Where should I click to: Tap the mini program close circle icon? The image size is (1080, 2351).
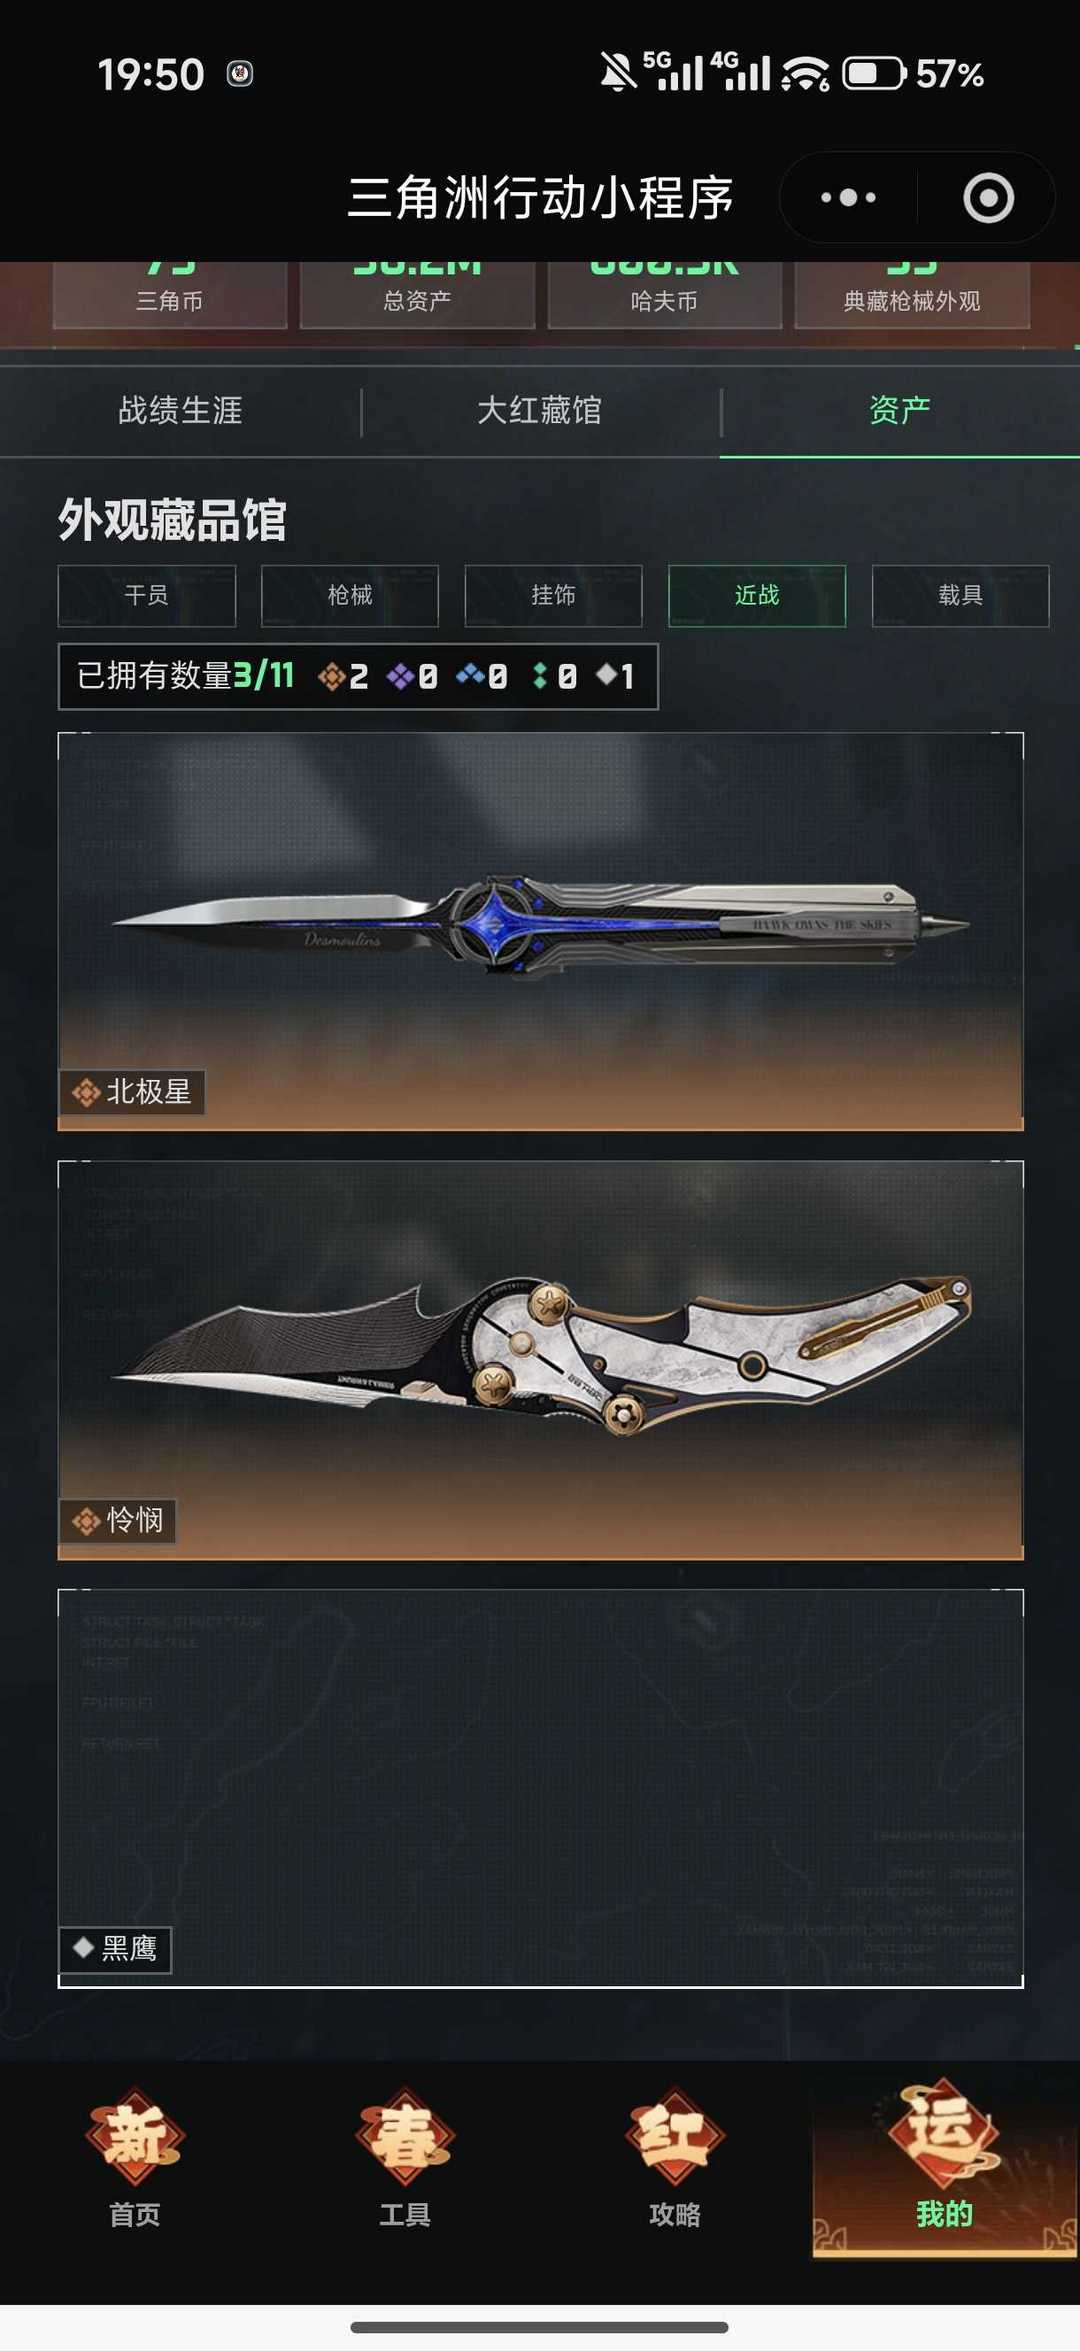[x=988, y=197]
